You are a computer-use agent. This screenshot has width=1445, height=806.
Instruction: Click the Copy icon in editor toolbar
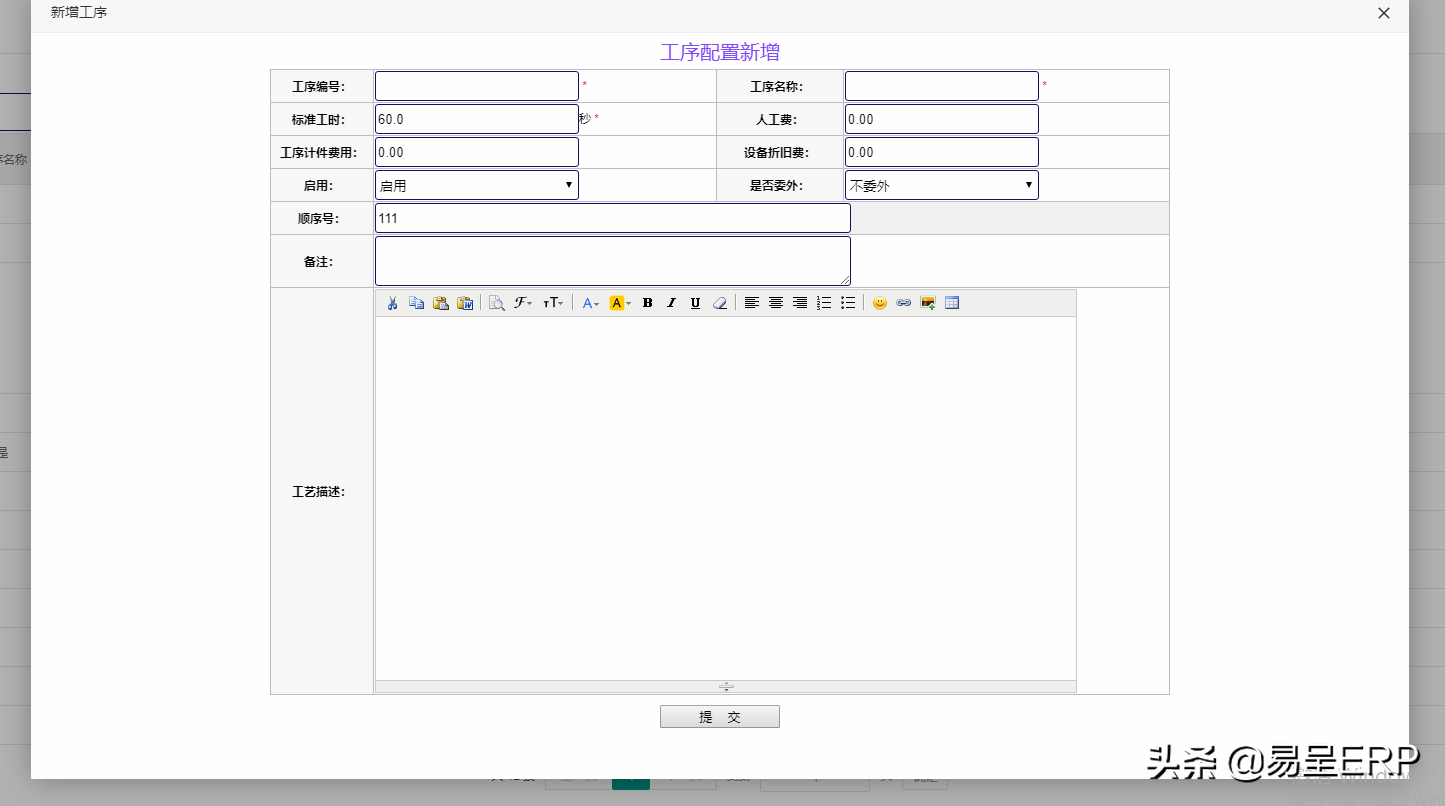pyautogui.click(x=417, y=303)
